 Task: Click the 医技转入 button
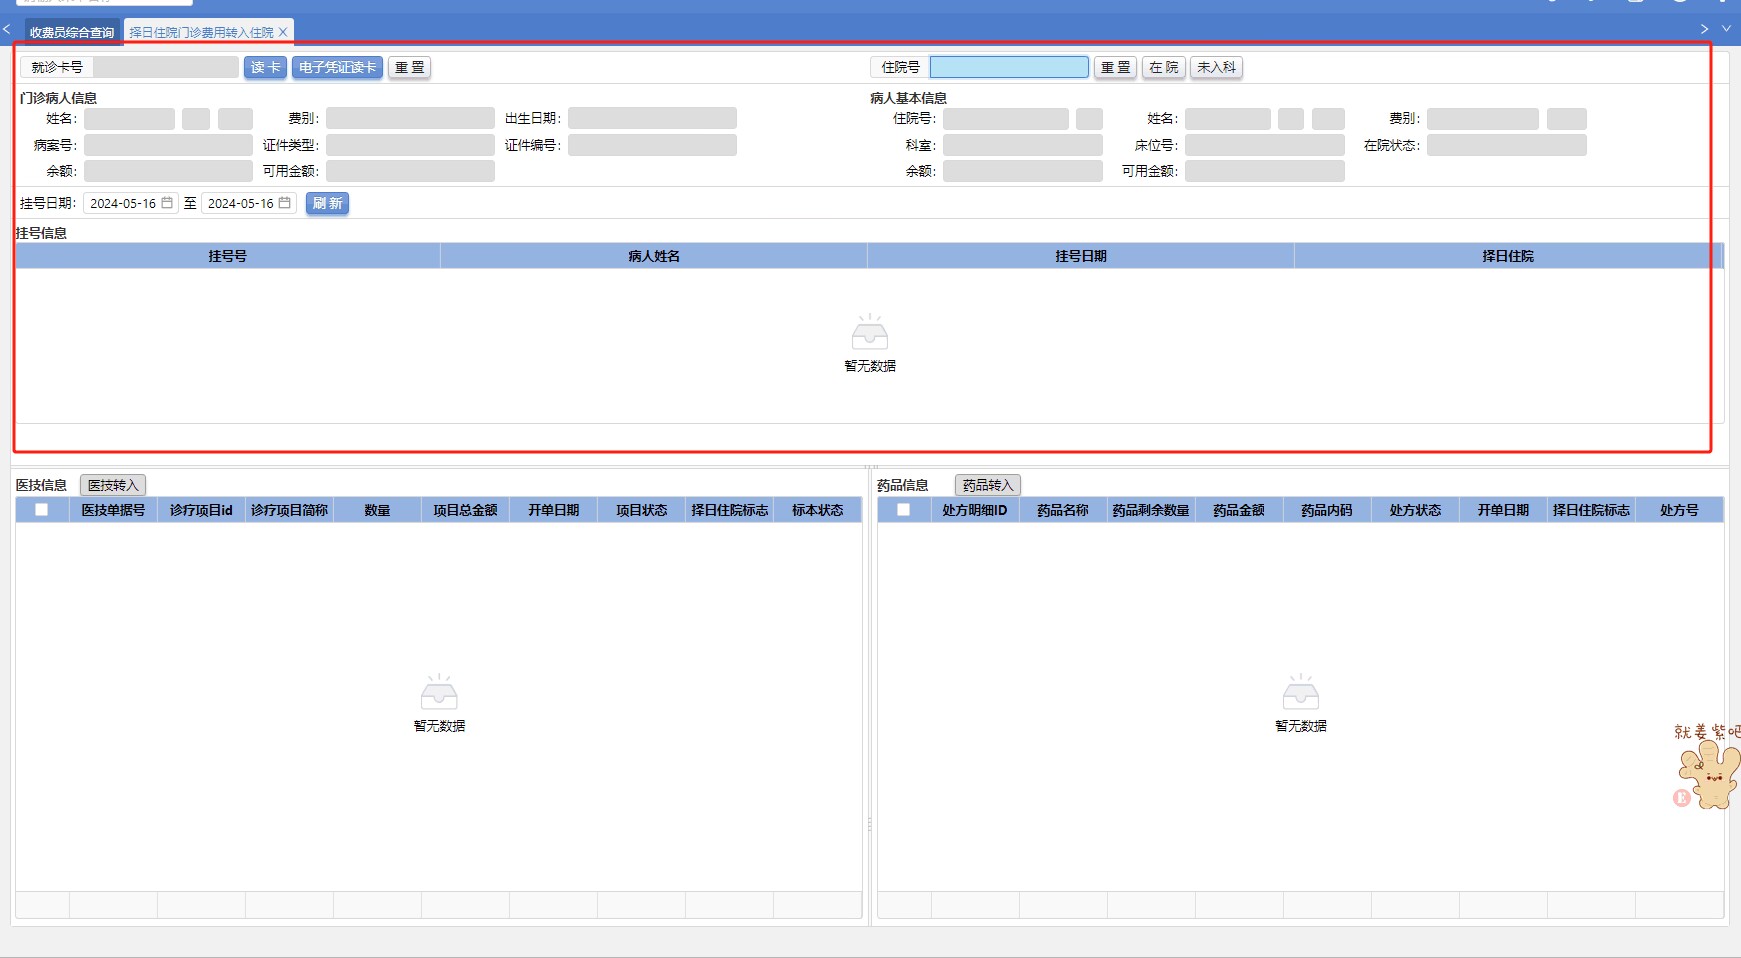coord(113,485)
